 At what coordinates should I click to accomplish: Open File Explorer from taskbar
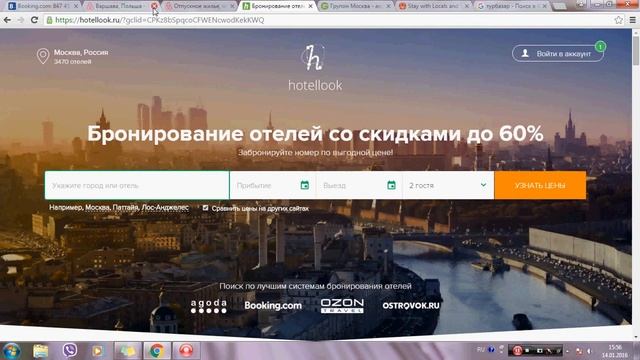pyautogui.click(x=40, y=351)
